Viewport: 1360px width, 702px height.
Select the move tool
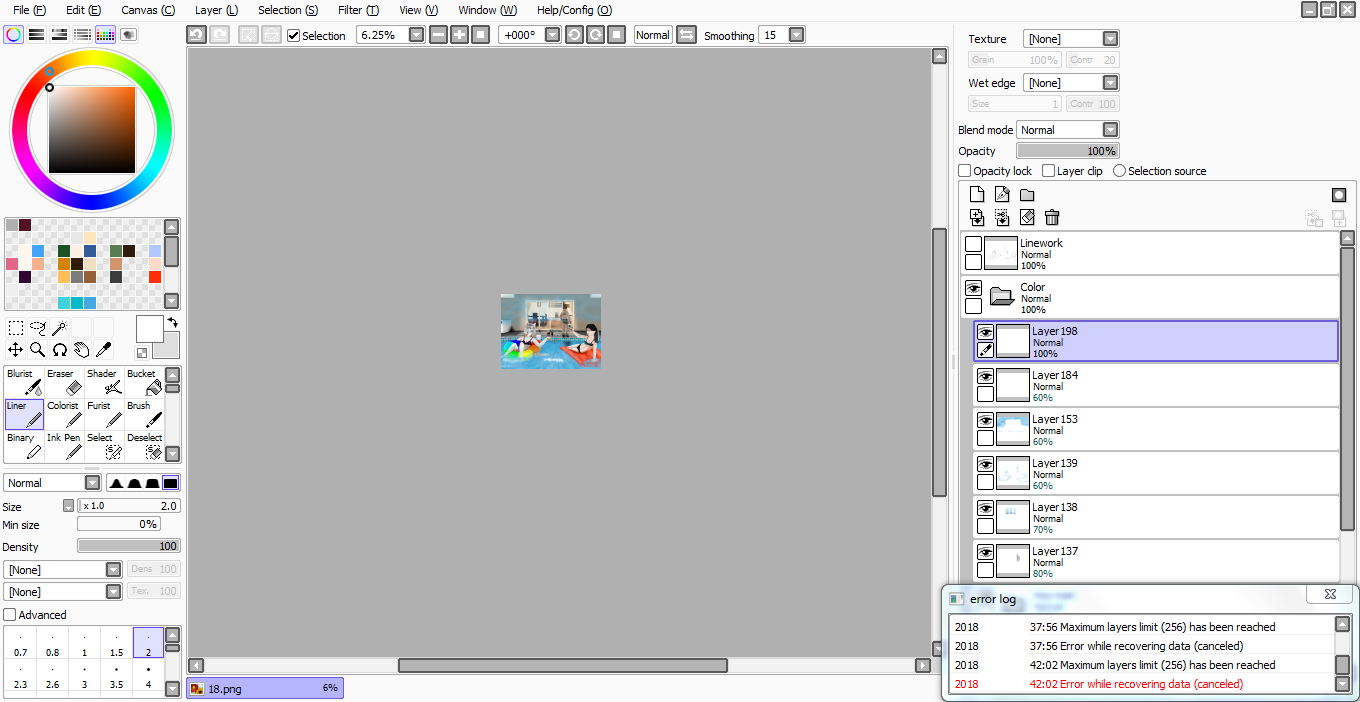pos(15,349)
